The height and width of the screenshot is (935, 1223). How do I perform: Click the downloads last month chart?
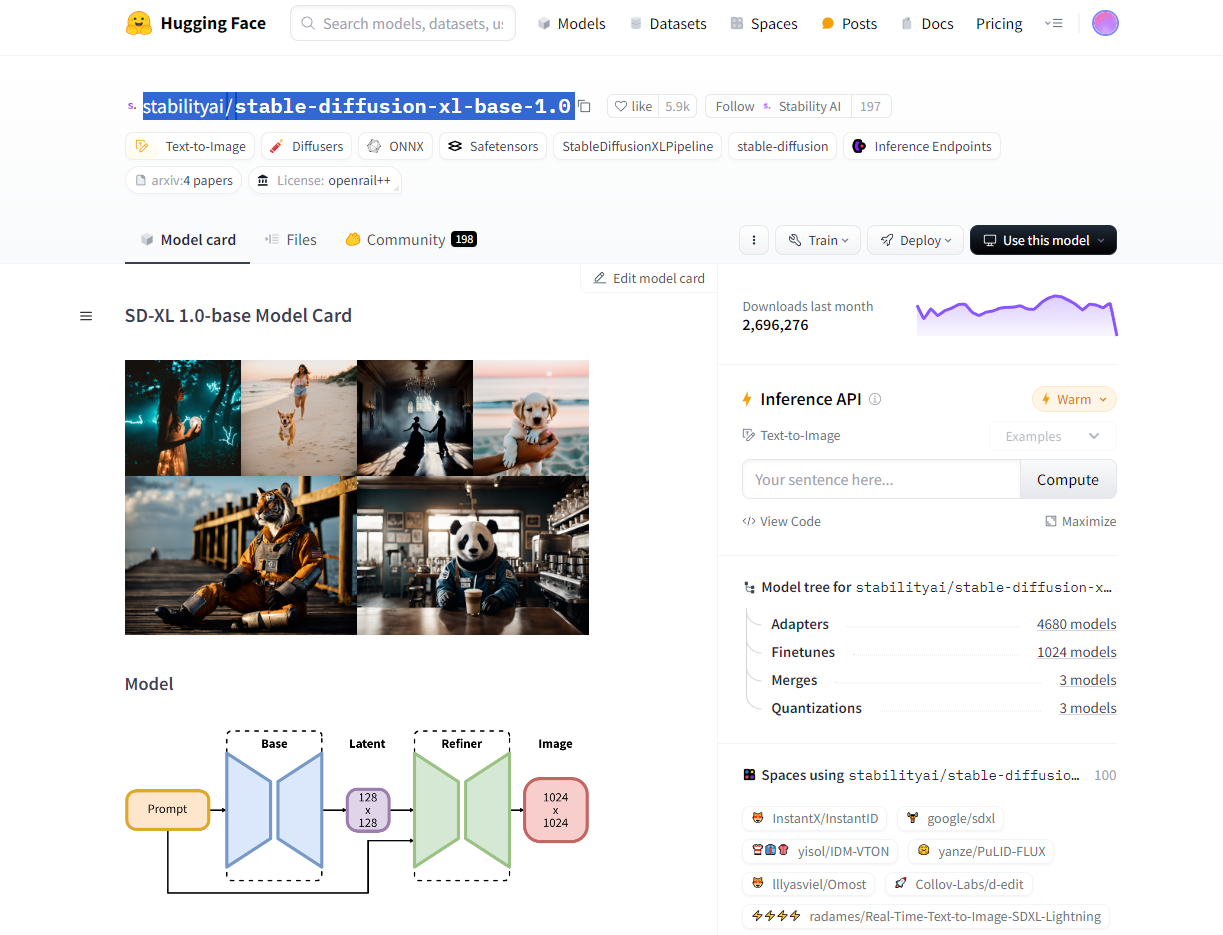1016,315
